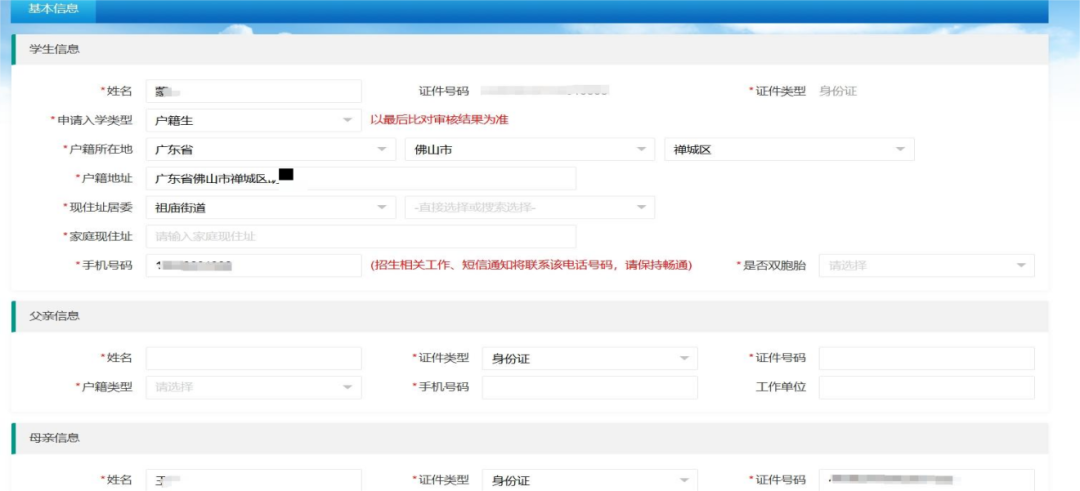Click the 家庭现住址 input field
This screenshot has width=1080, height=491.
pyautogui.click(x=361, y=236)
